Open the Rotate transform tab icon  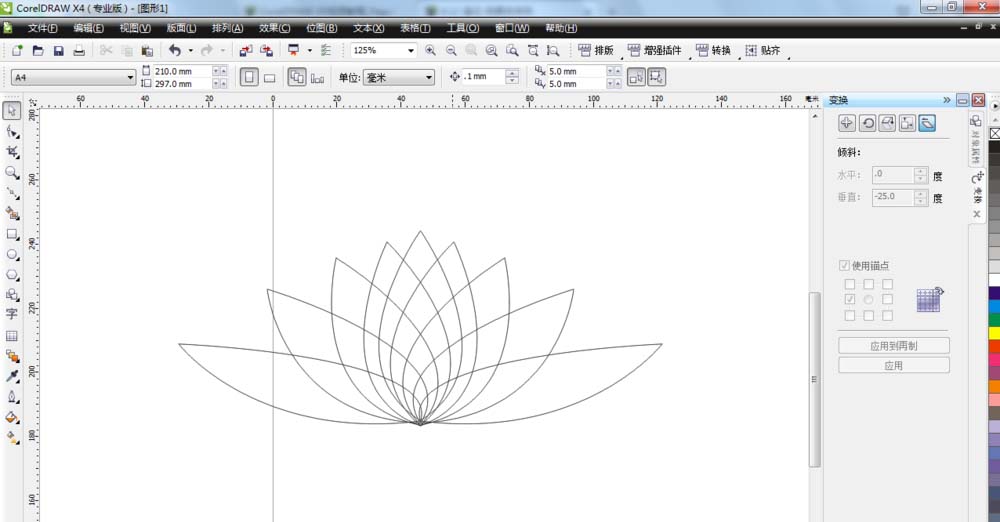(867, 123)
